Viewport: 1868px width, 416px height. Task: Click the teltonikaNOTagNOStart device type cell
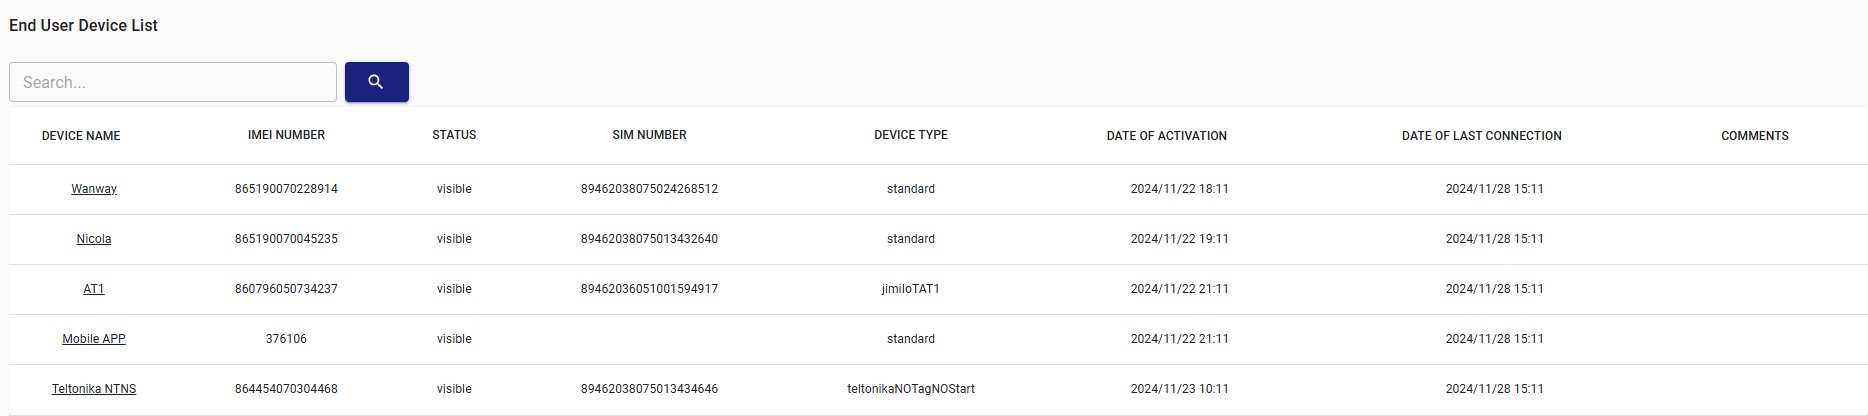910,389
